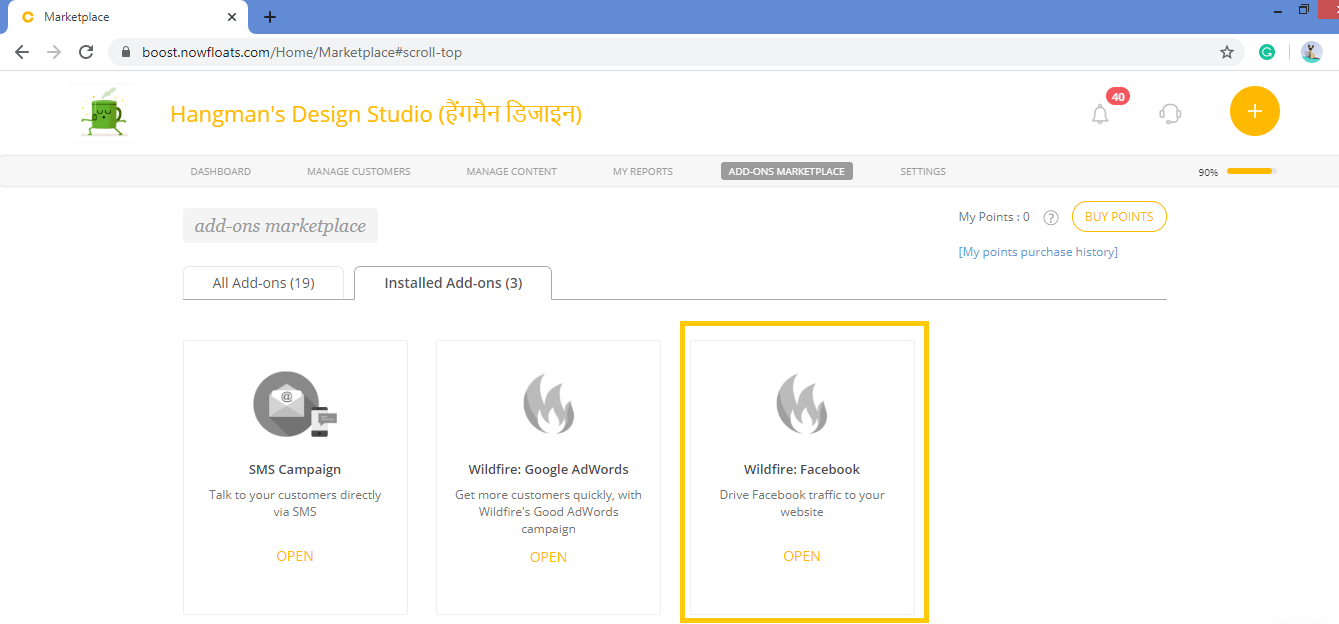This screenshot has height=624, width=1339.
Task: Open the Wildfire: Google AdWords add-on
Action: [x=548, y=557]
